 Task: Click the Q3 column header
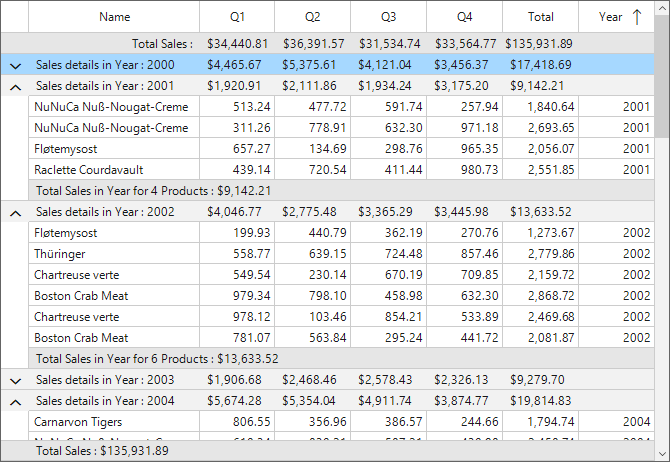click(388, 17)
